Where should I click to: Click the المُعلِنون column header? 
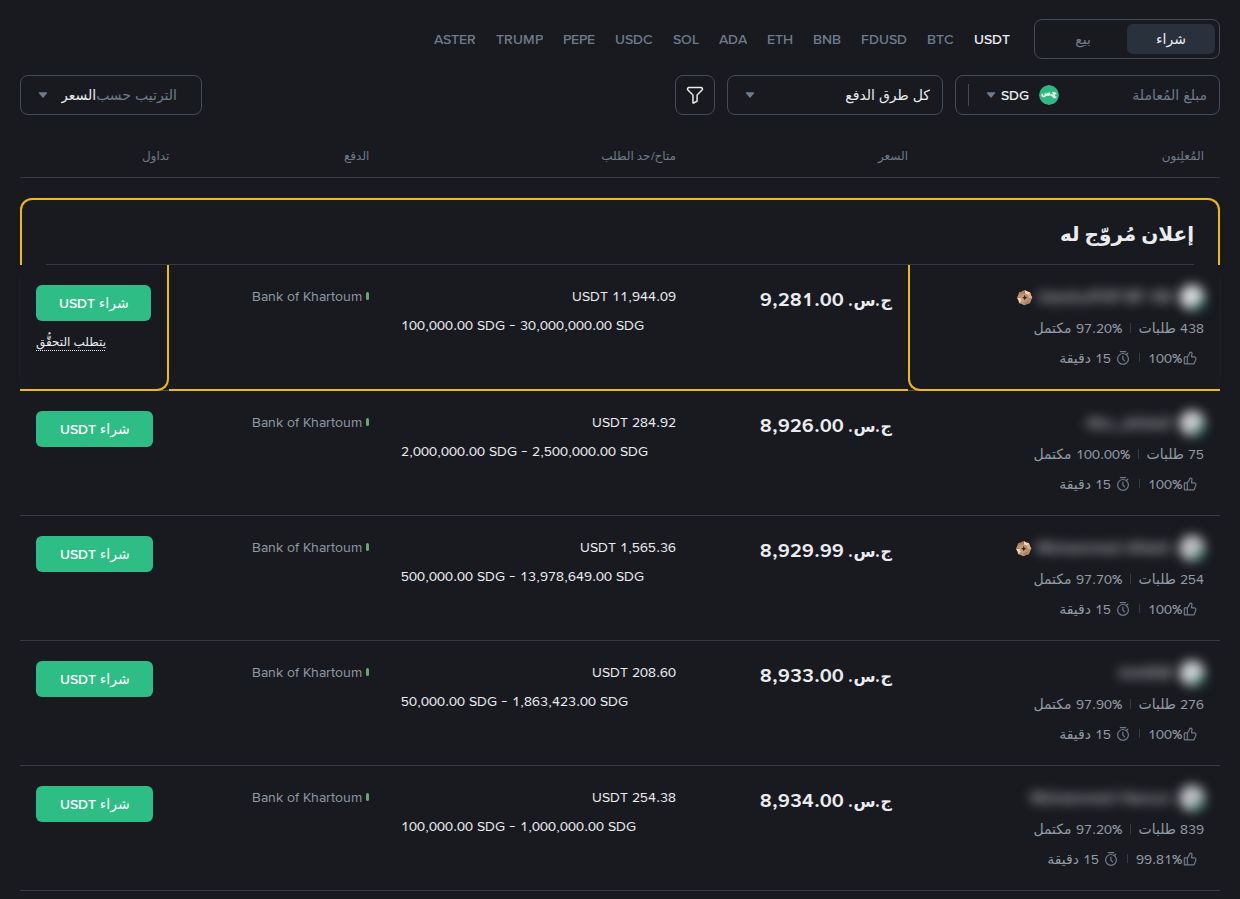click(1182, 157)
